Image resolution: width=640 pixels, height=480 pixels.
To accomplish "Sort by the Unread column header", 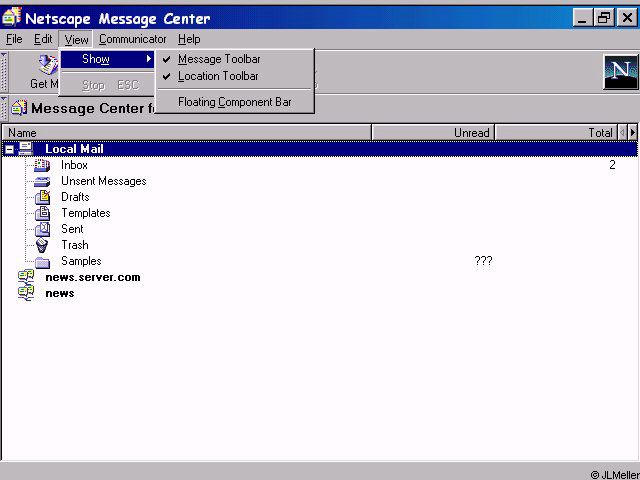I will [x=433, y=133].
